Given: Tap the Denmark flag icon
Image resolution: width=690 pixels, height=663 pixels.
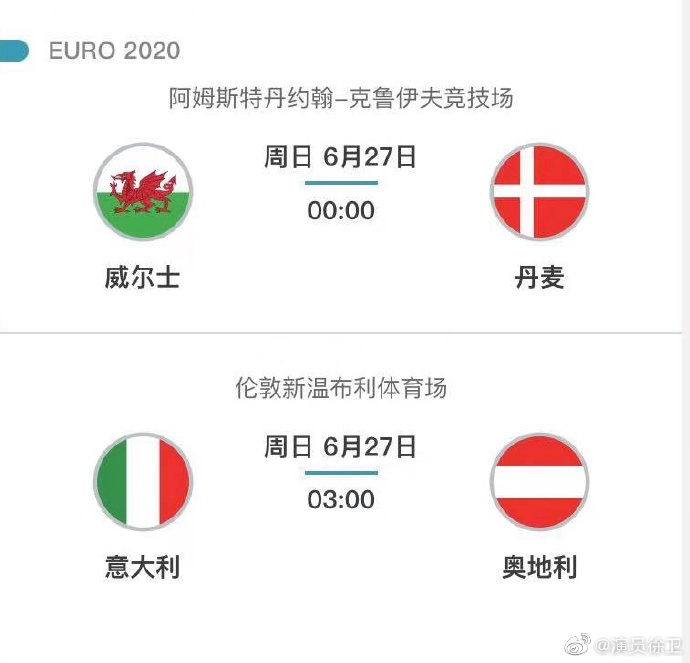Looking at the screenshot, I should (x=540, y=192).
